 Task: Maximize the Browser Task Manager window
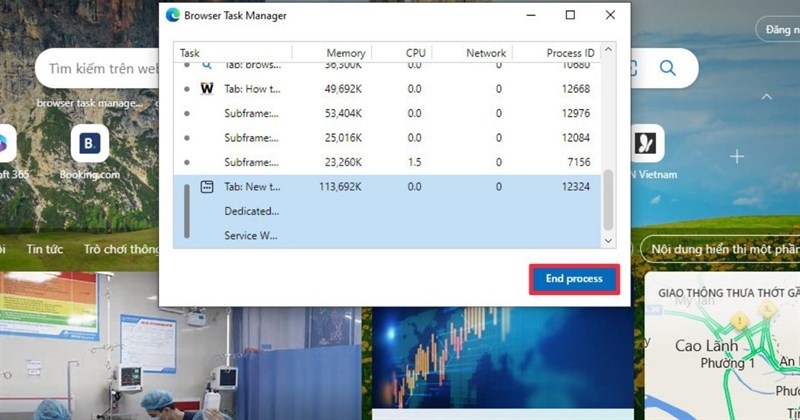[x=570, y=15]
